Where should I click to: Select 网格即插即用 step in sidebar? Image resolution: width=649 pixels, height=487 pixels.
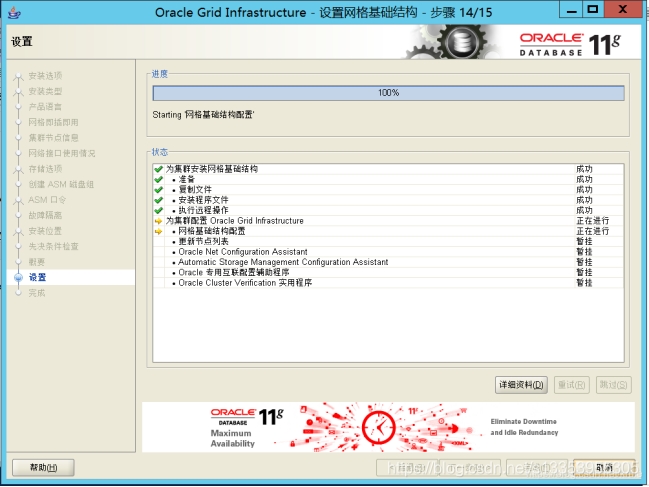pos(53,122)
